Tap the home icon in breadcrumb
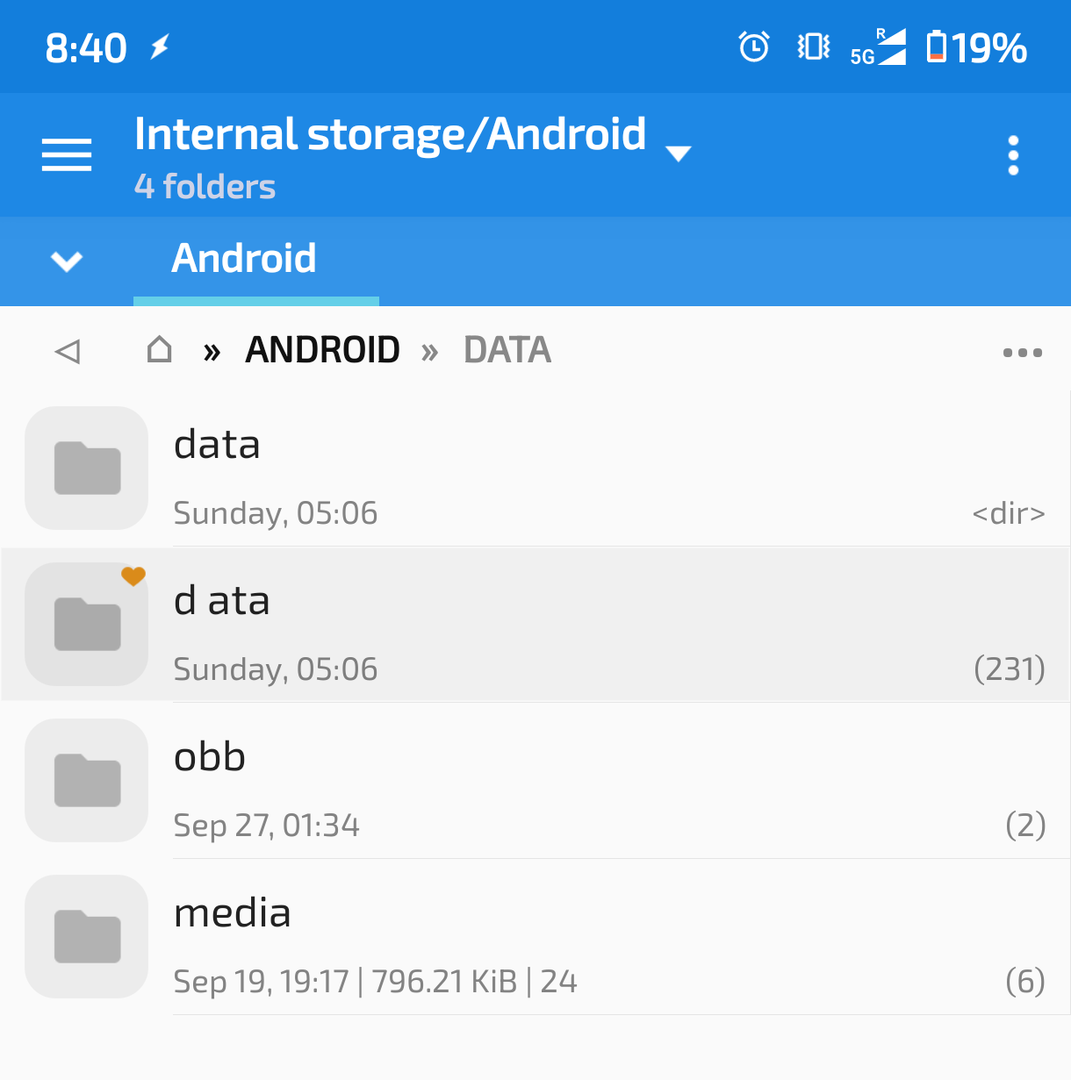The image size is (1071, 1080). pyautogui.click(x=159, y=350)
